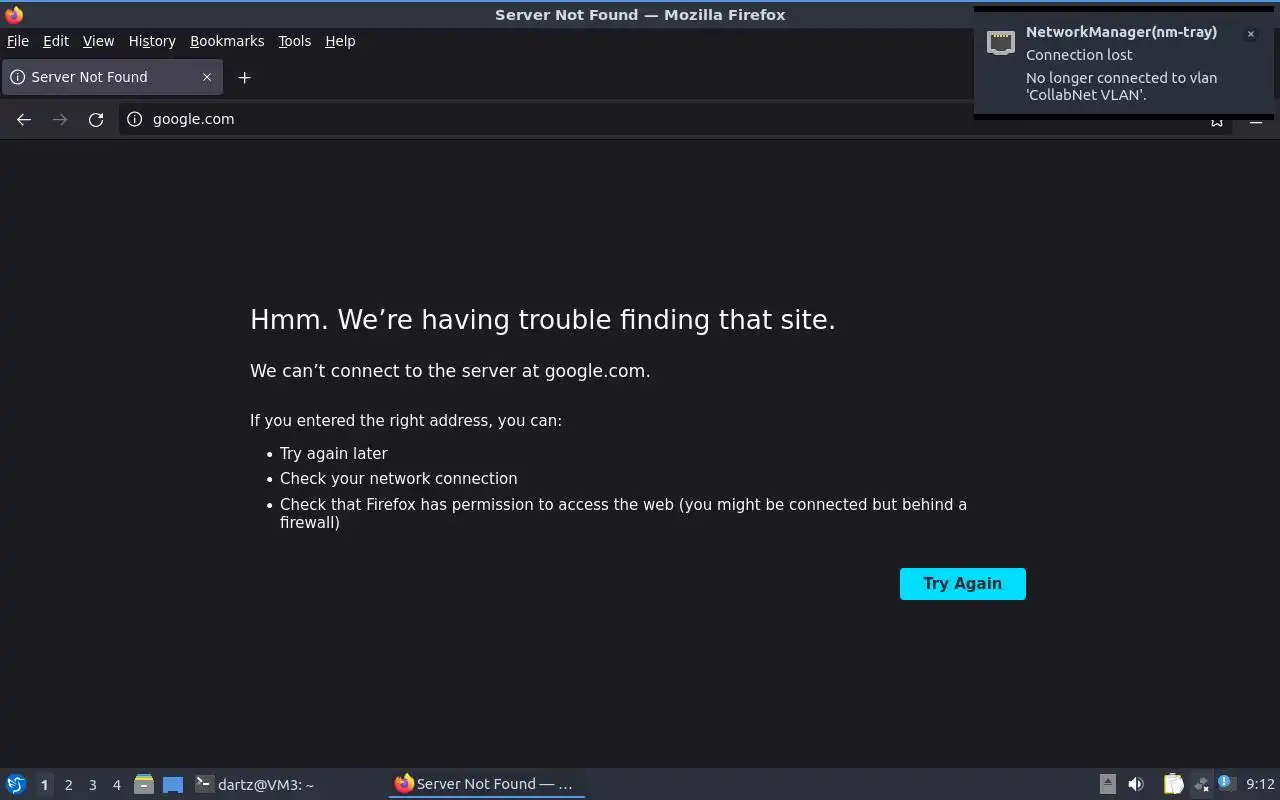Open the History menu
The height and width of the screenshot is (800, 1280).
[x=152, y=41]
